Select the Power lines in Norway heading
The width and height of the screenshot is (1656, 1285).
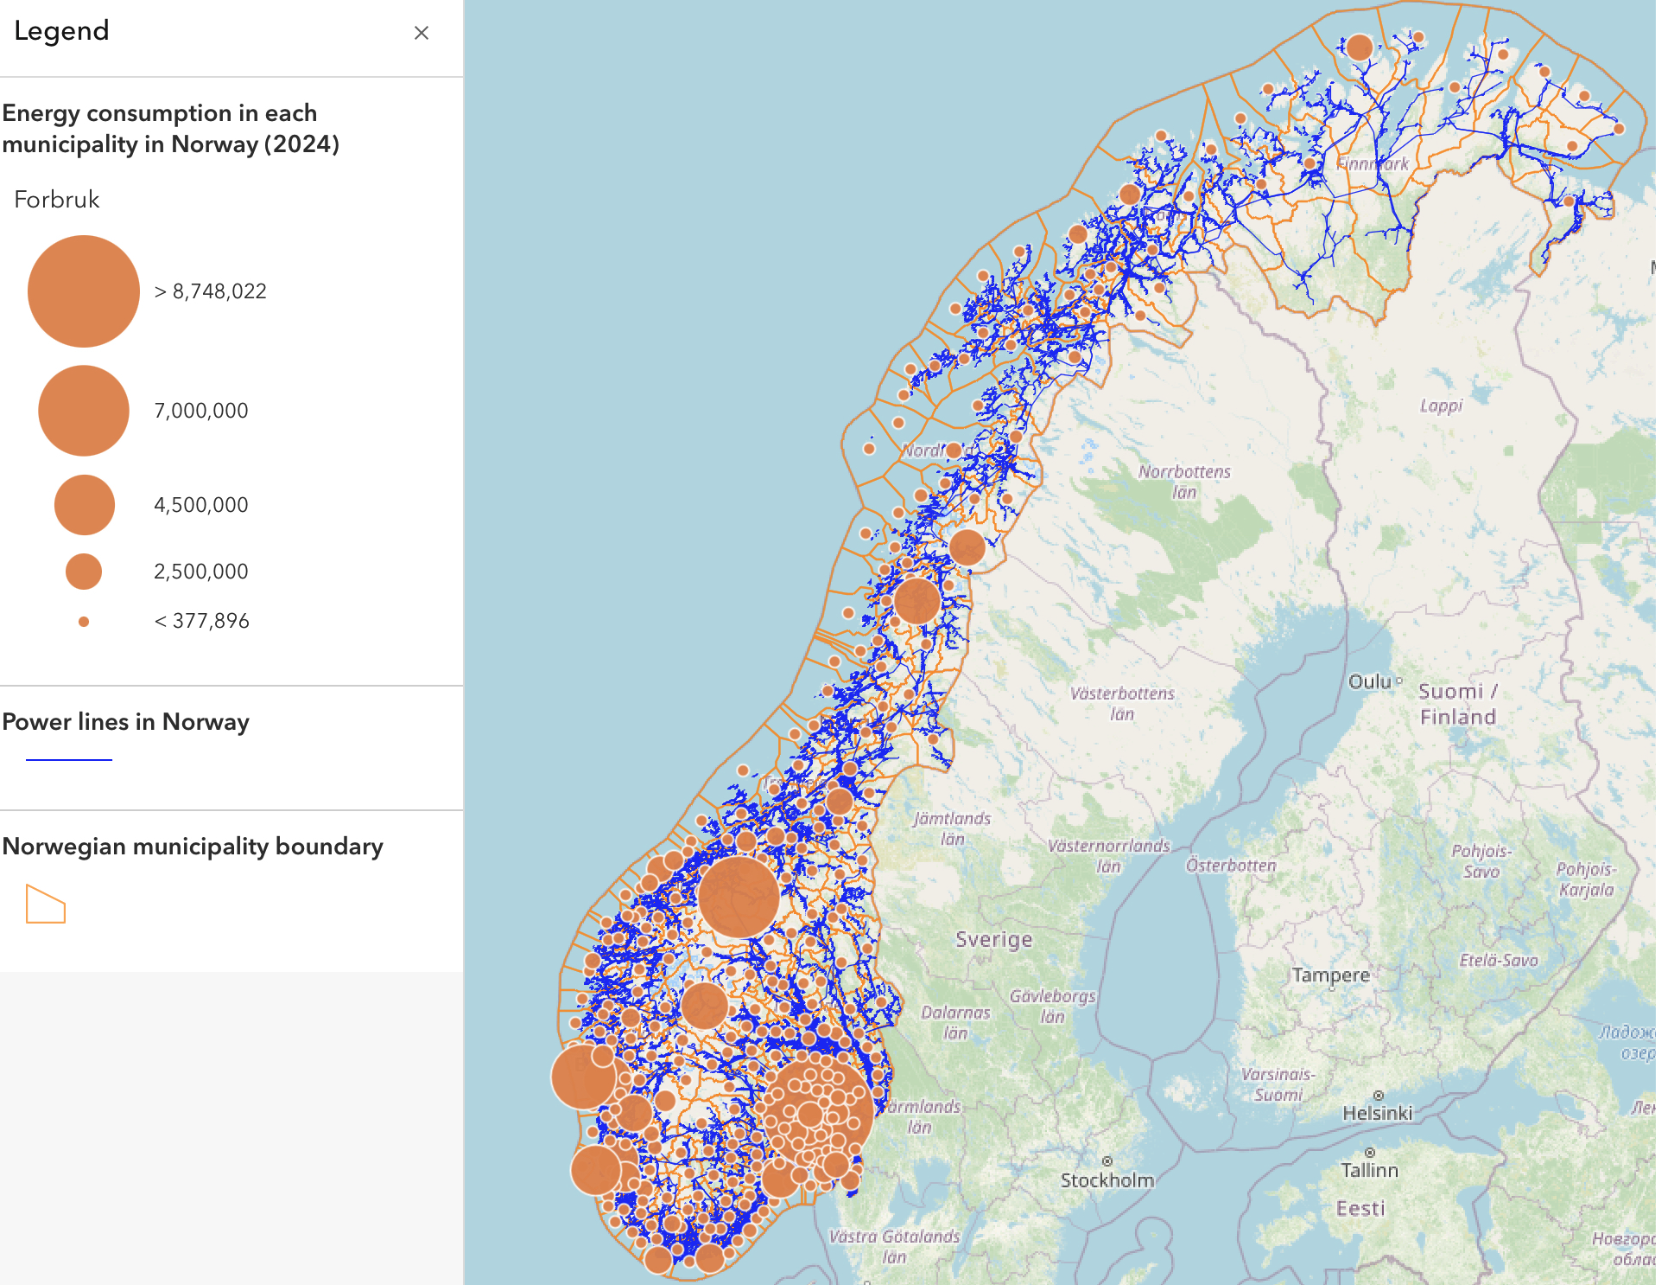click(126, 722)
